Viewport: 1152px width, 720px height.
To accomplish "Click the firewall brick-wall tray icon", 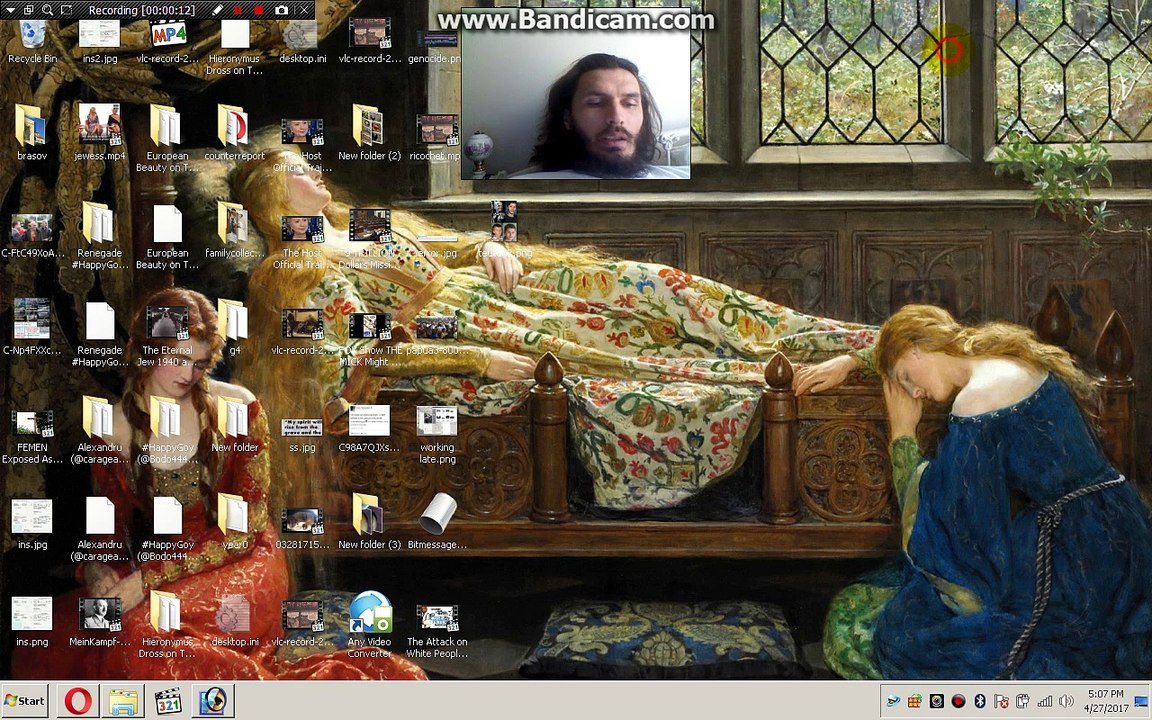I will [915, 701].
